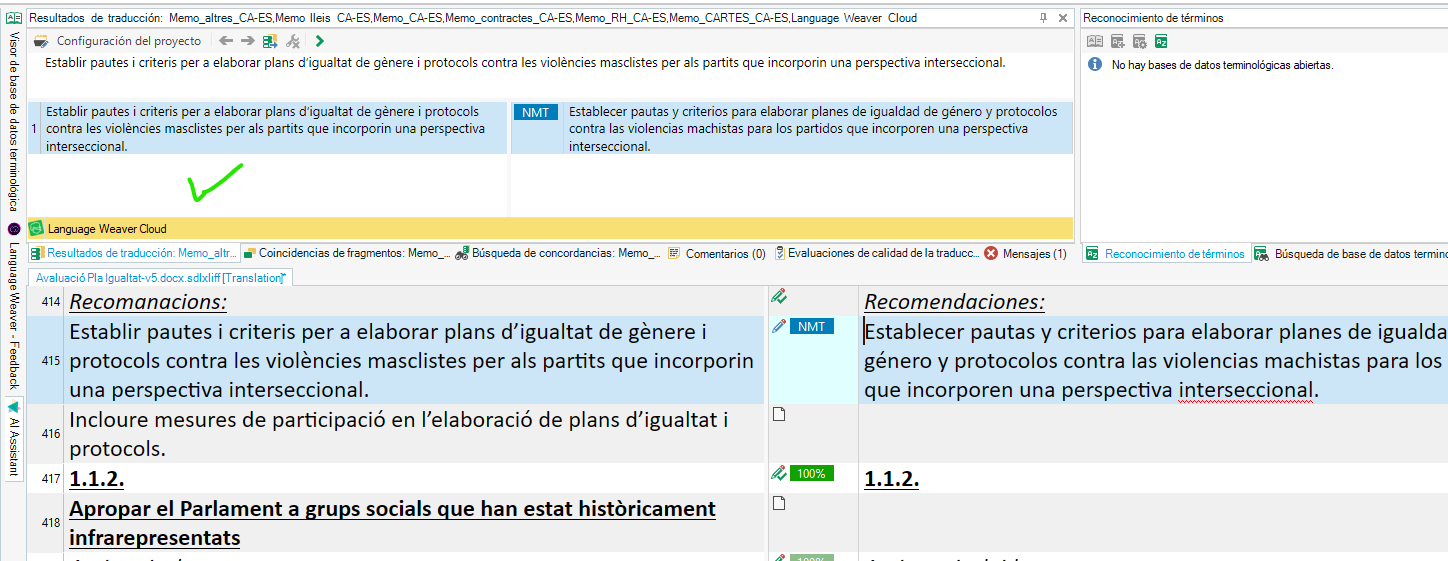Switch to Reconocimiento de términos tab
1448x561 pixels.
coord(1166,254)
